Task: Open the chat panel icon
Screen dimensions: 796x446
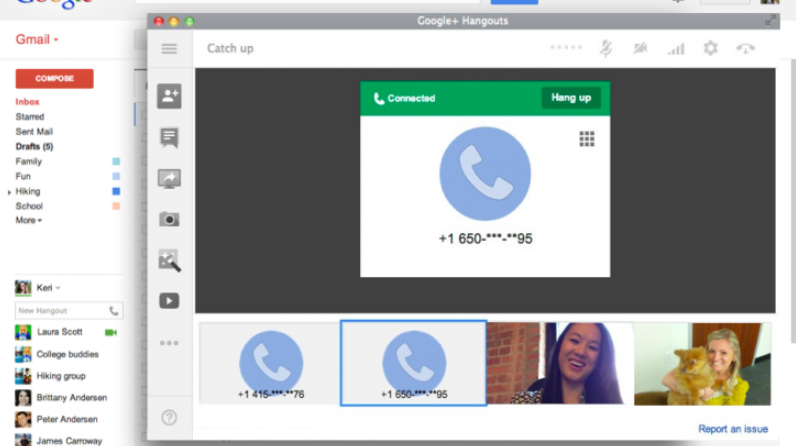Action: pos(169,138)
